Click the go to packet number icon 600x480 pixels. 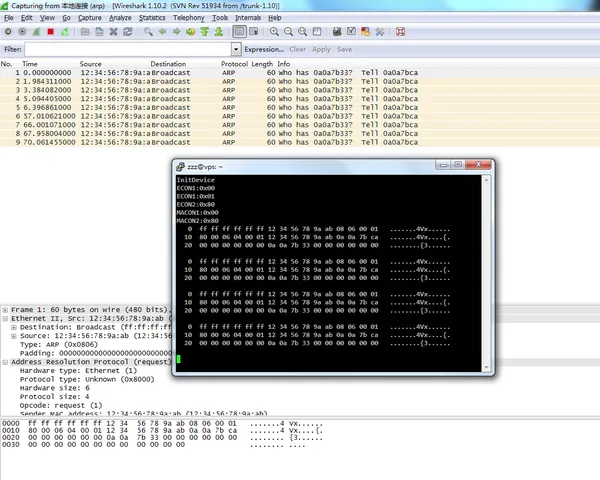coord(191,32)
